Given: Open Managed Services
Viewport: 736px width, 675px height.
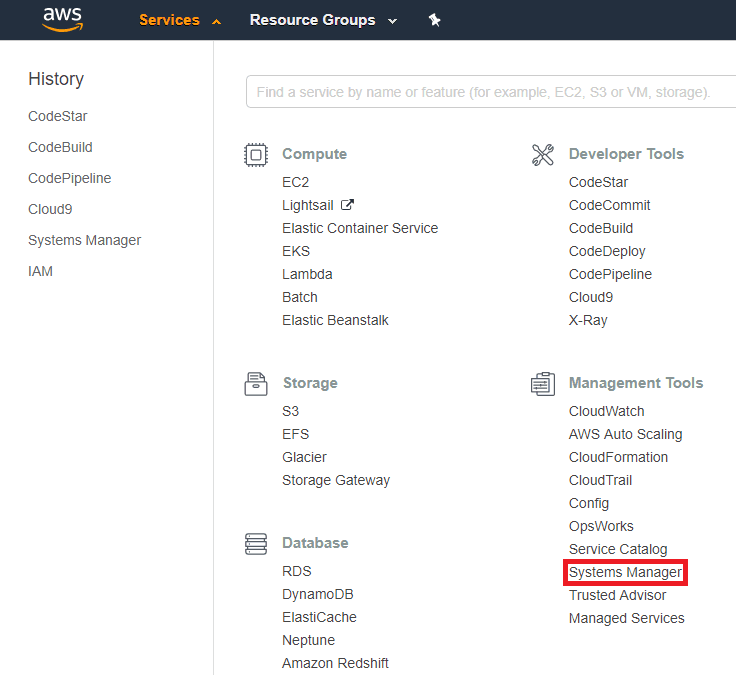Looking at the screenshot, I should tap(627, 618).
